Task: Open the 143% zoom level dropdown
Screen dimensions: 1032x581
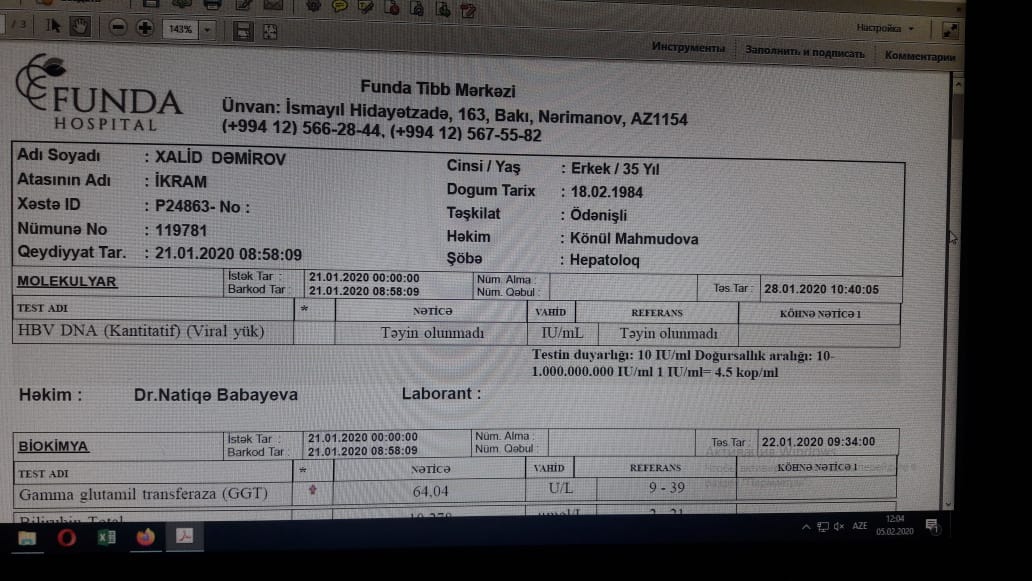Action: point(207,29)
